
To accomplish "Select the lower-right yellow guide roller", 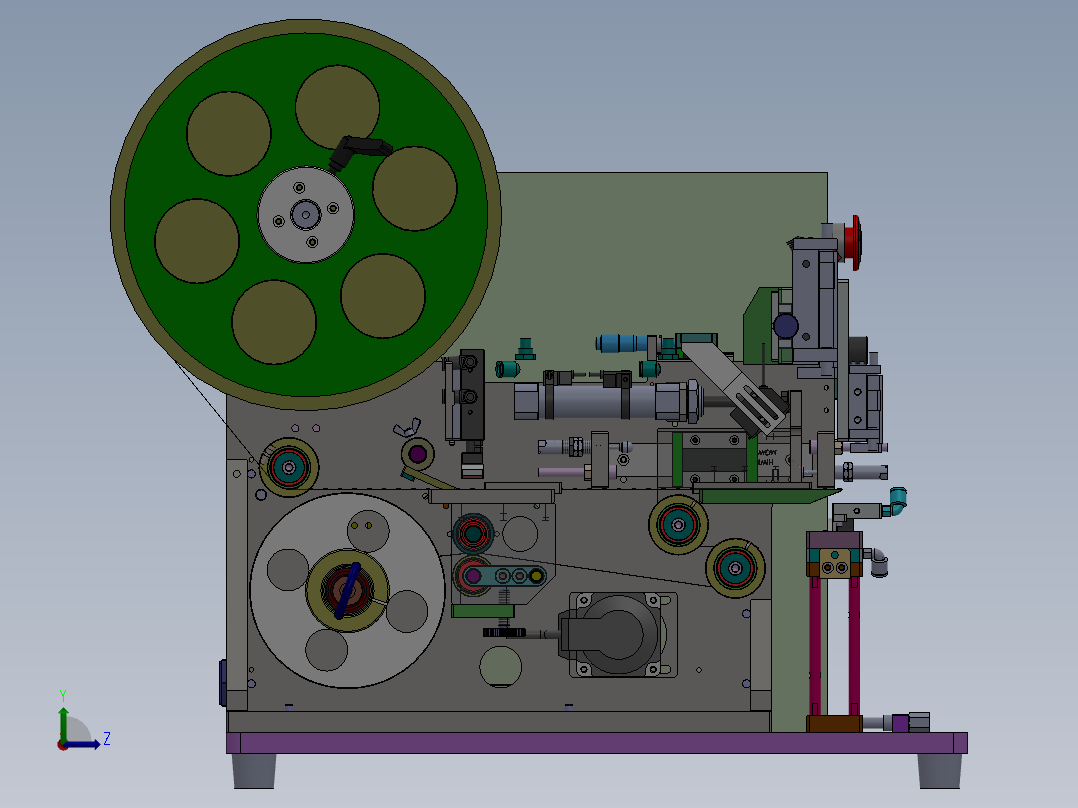I will click(x=735, y=568).
